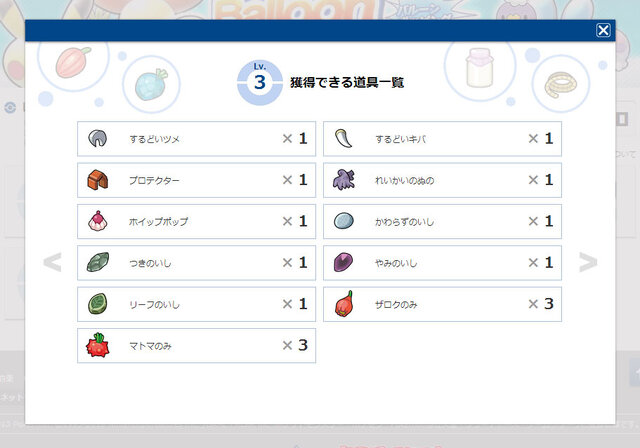This screenshot has height=448, width=640.
Task: Select the ホイップポップ text label
Action: pyautogui.click(x=159, y=222)
